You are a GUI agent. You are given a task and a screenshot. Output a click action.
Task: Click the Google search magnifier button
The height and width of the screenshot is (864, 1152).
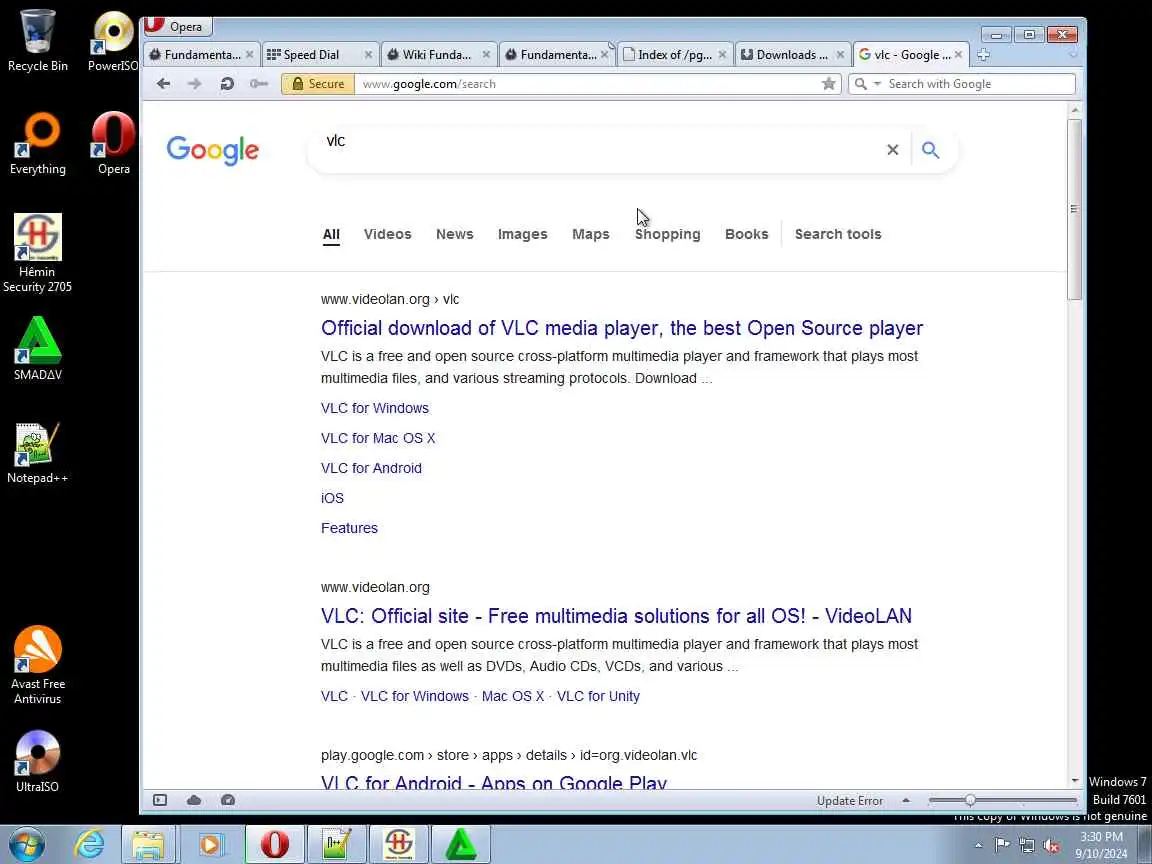[930, 150]
